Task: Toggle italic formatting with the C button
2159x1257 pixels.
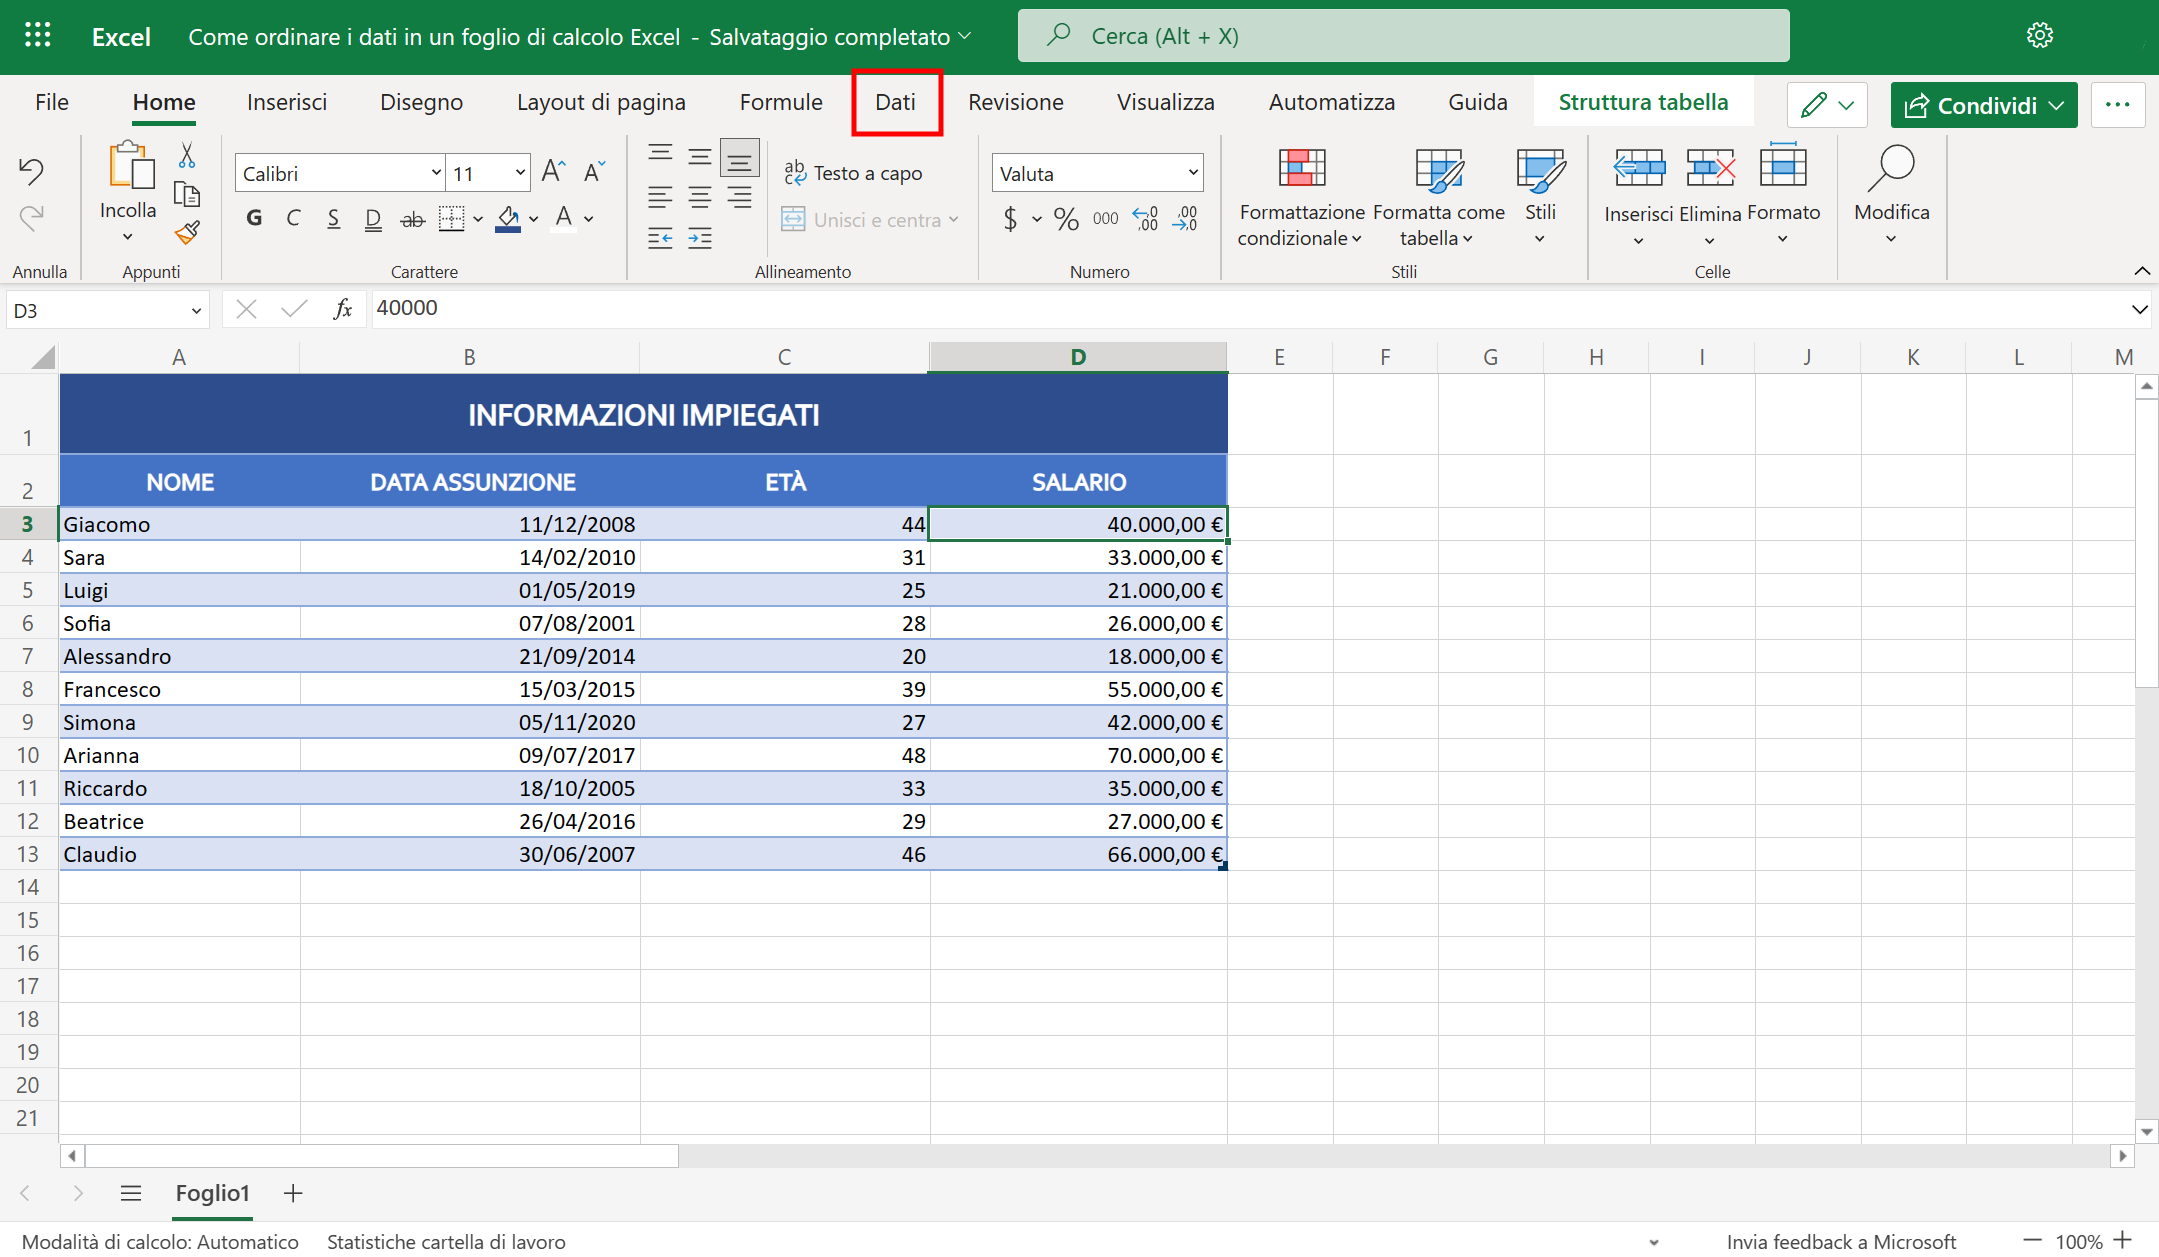Action: [293, 218]
